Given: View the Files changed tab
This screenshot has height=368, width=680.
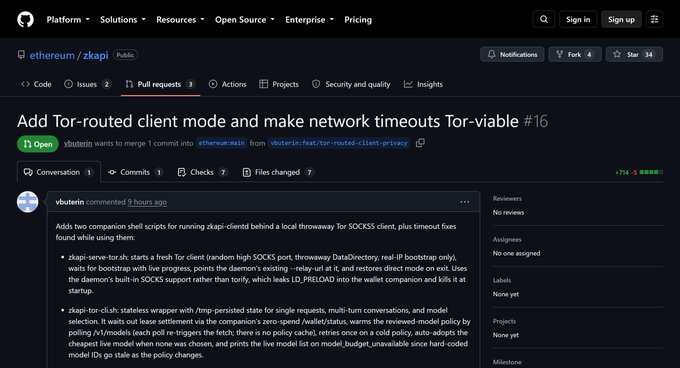Looking at the screenshot, I should coord(278,172).
